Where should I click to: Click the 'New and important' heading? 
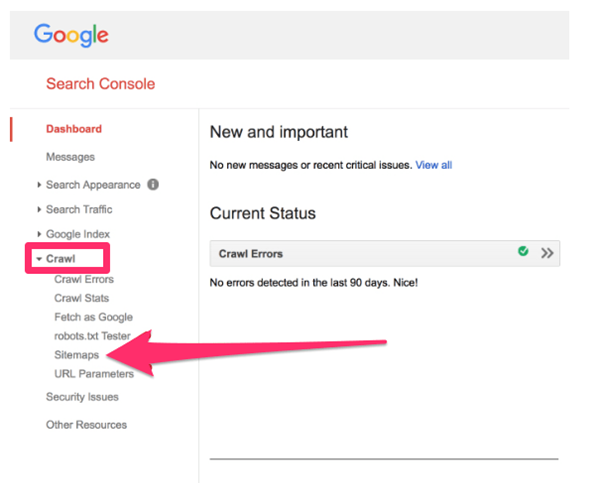tap(279, 132)
